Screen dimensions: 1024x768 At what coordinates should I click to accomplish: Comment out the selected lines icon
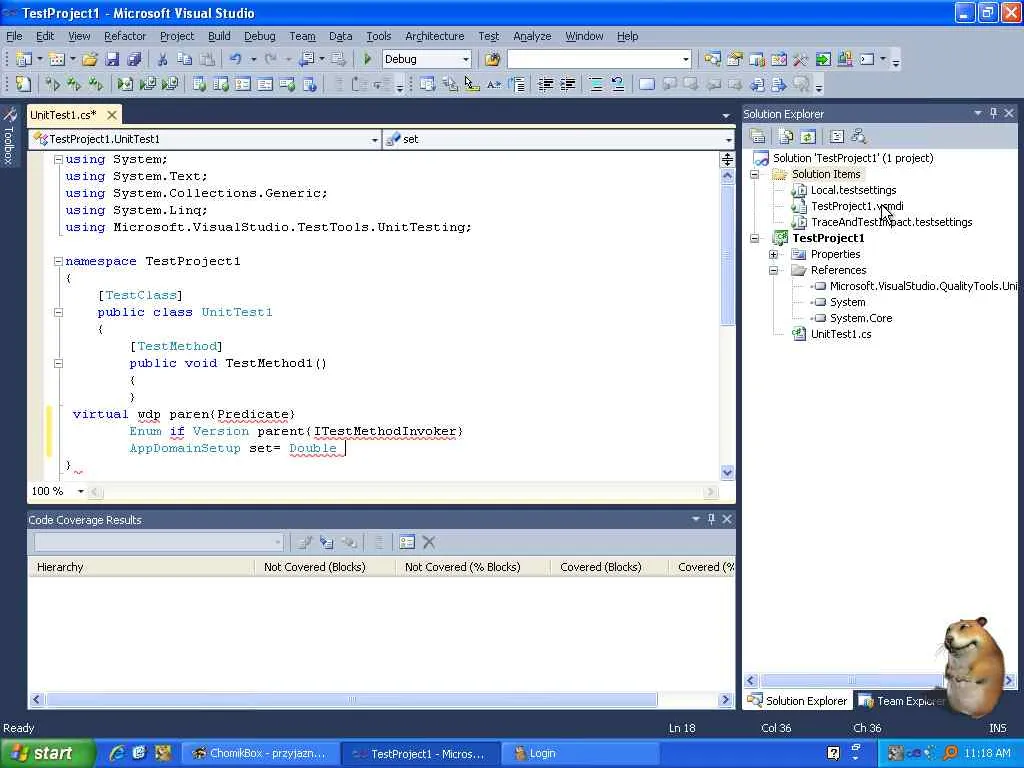[x=596, y=84]
